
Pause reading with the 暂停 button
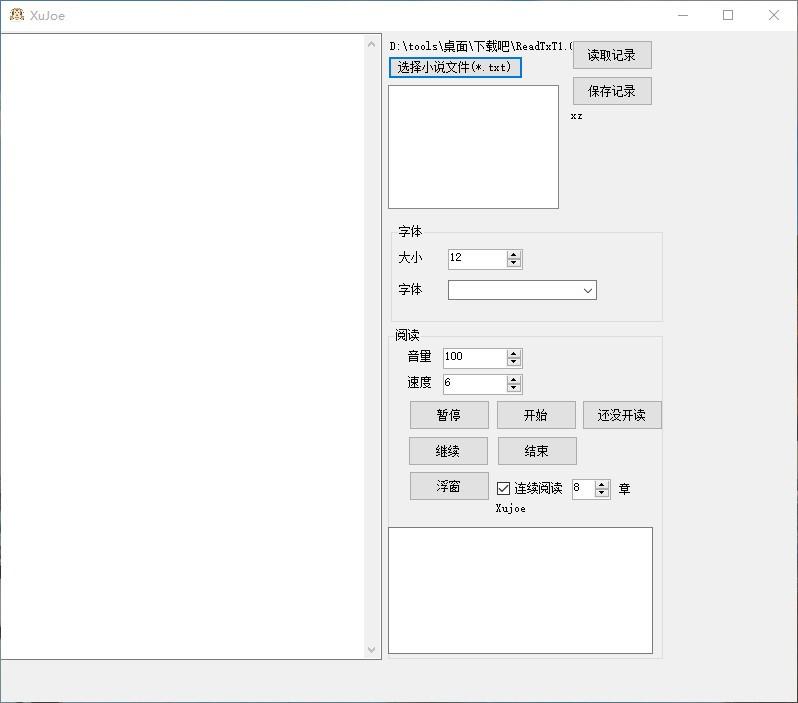pyautogui.click(x=449, y=415)
